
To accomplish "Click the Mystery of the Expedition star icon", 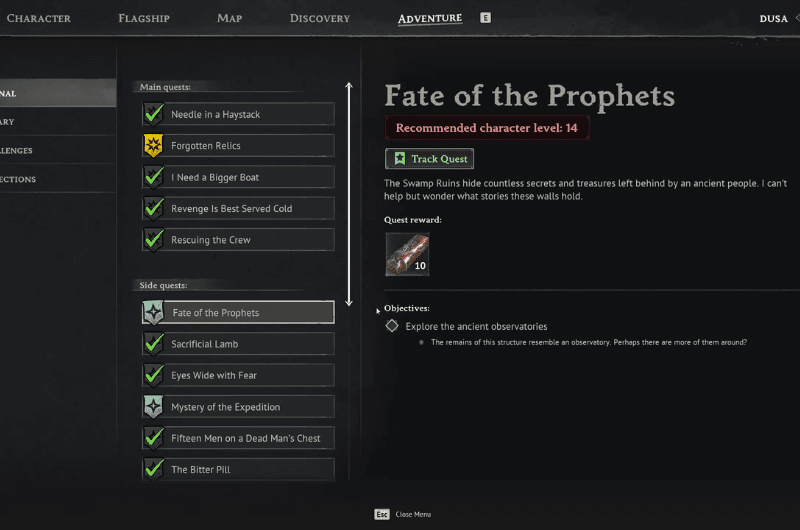I will tap(153, 407).
